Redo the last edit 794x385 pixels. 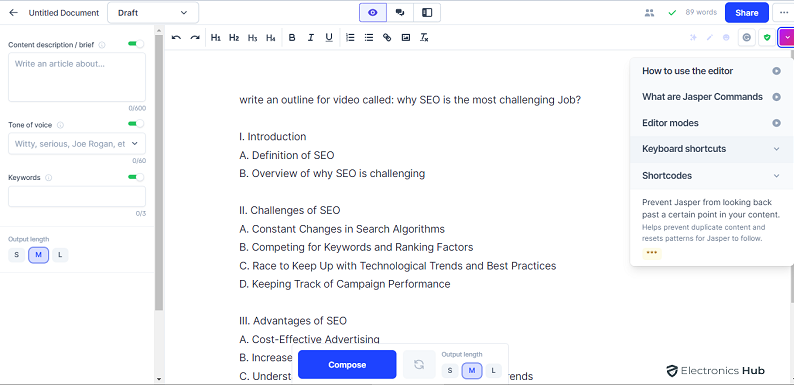(194, 37)
